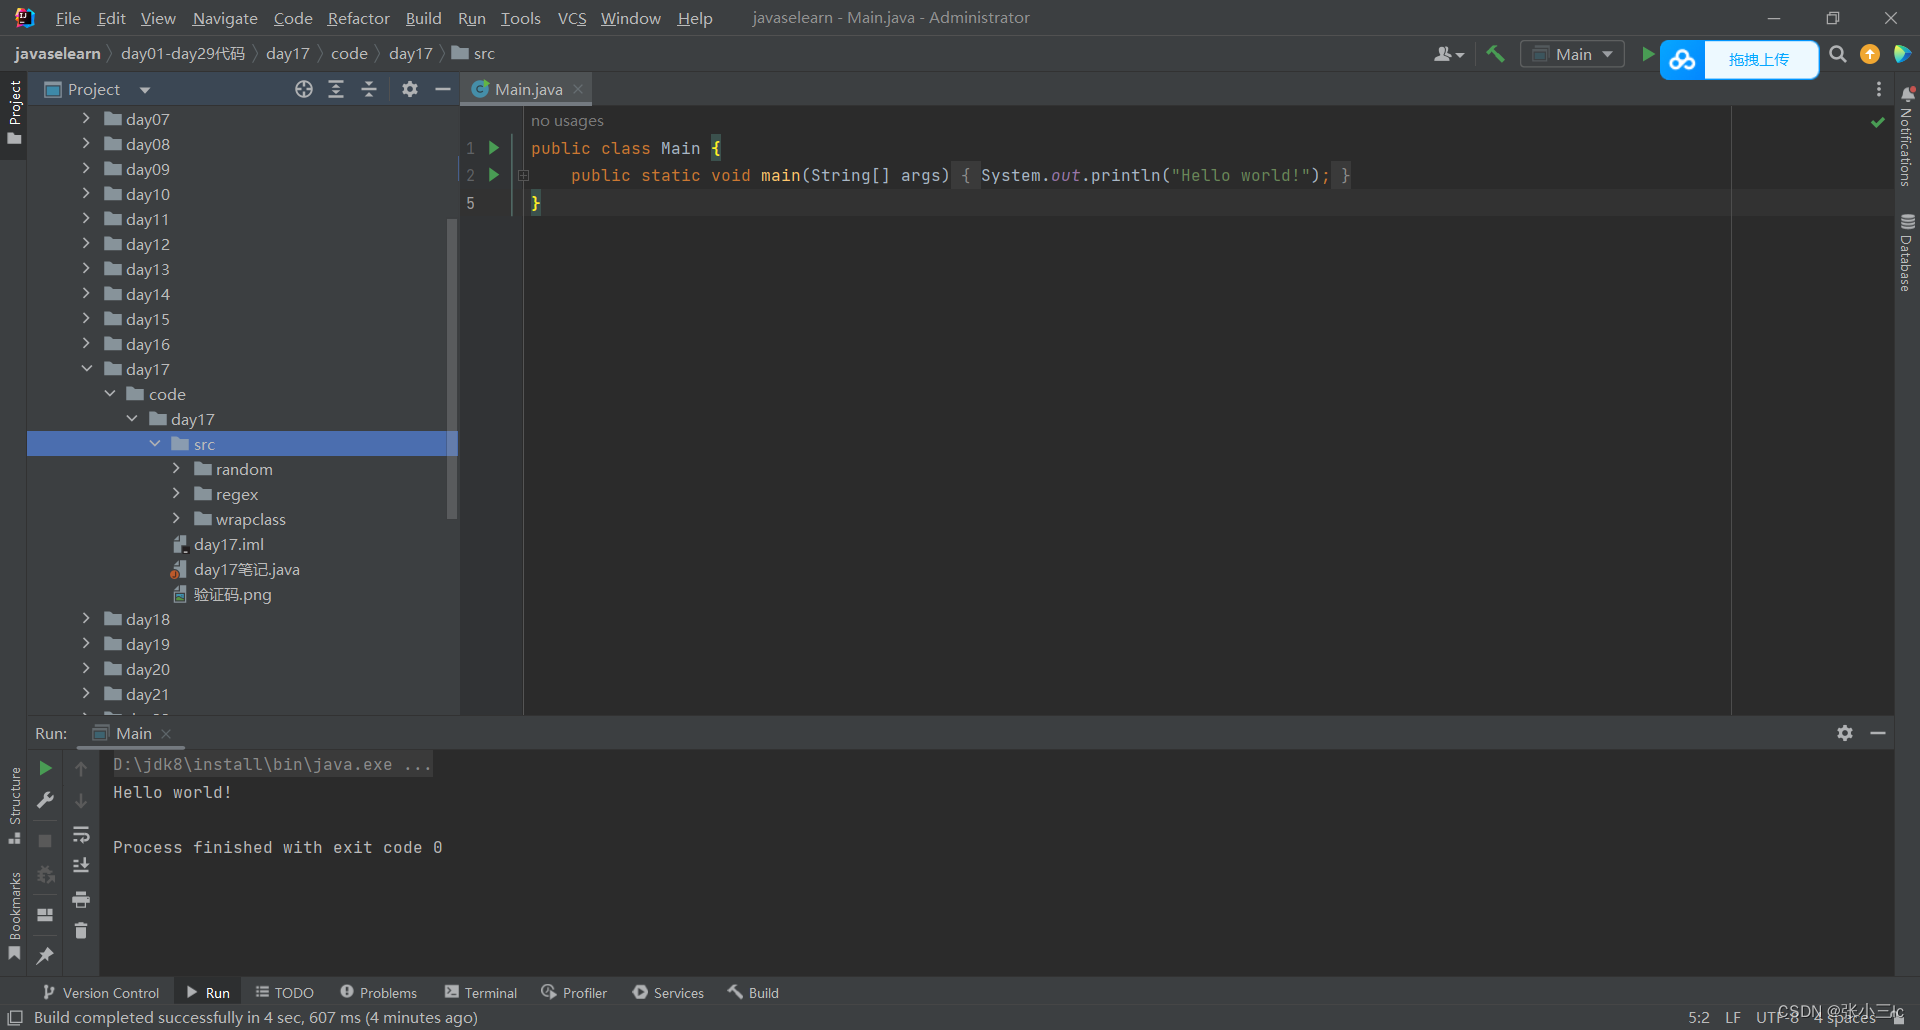Collapse all in Project panel
The height and width of the screenshot is (1030, 1920).
369,89
